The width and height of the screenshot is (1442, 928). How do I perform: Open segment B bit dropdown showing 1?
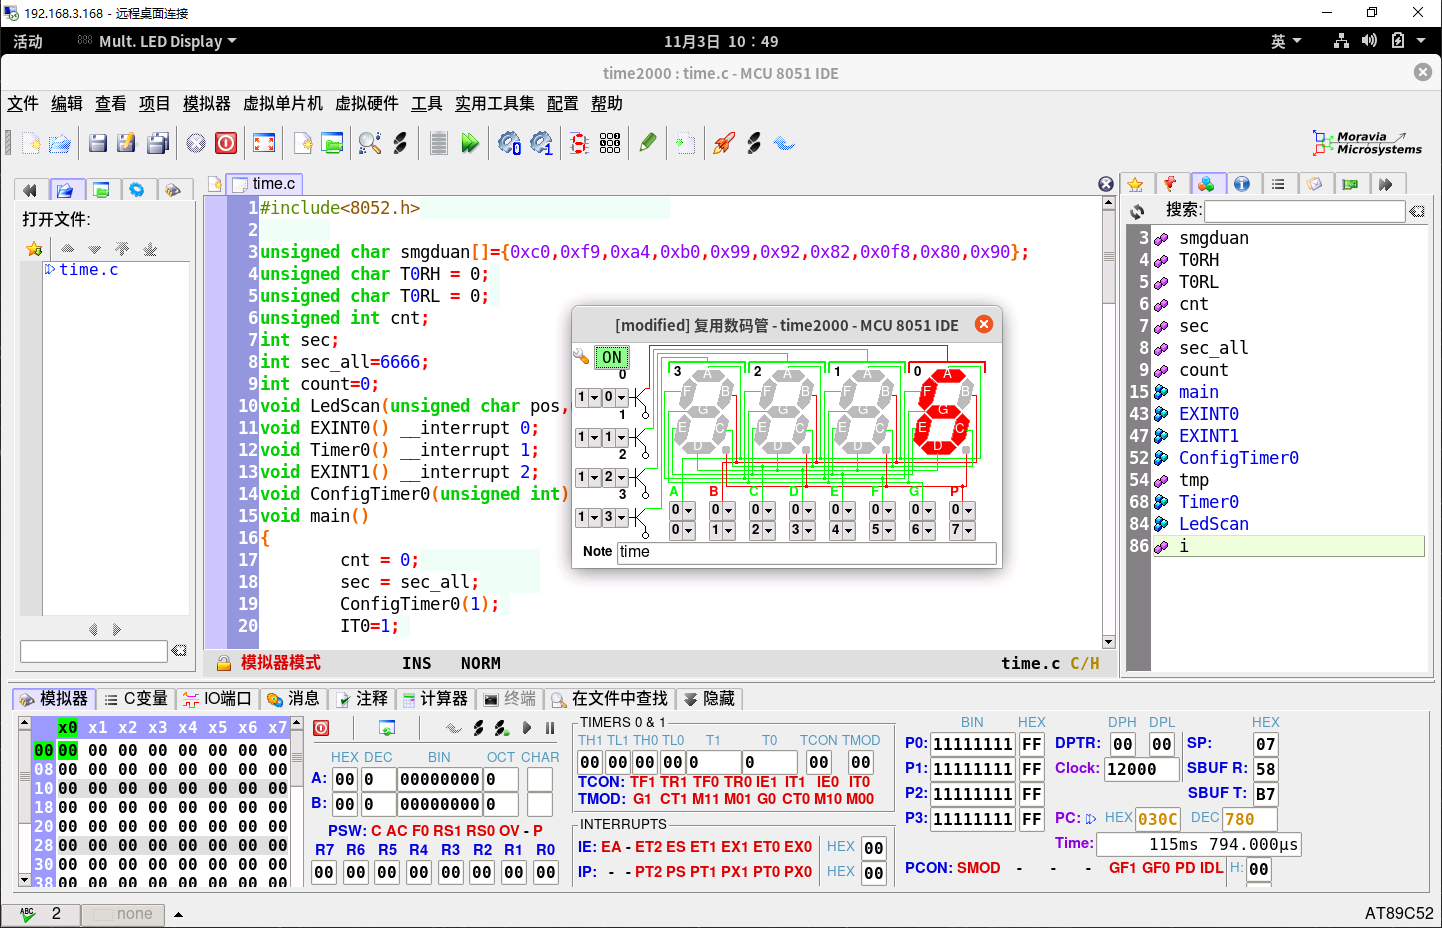(x=722, y=530)
